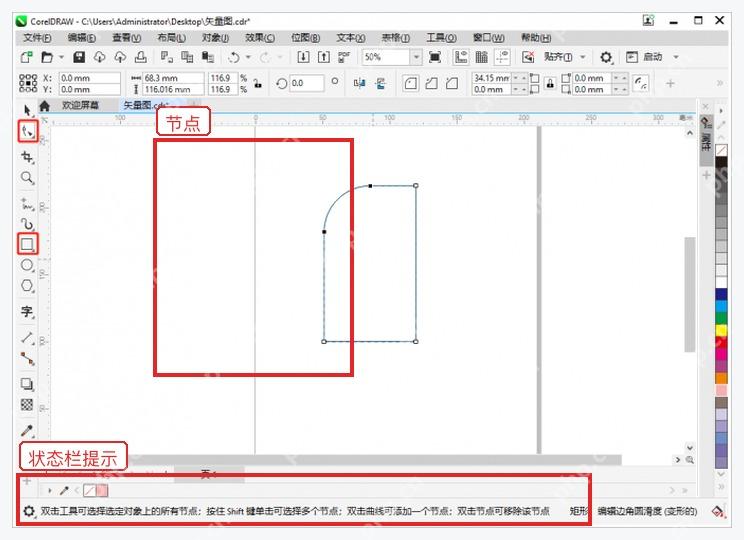Select the Zoom magnifier tool
The height and width of the screenshot is (540, 744).
point(27,178)
